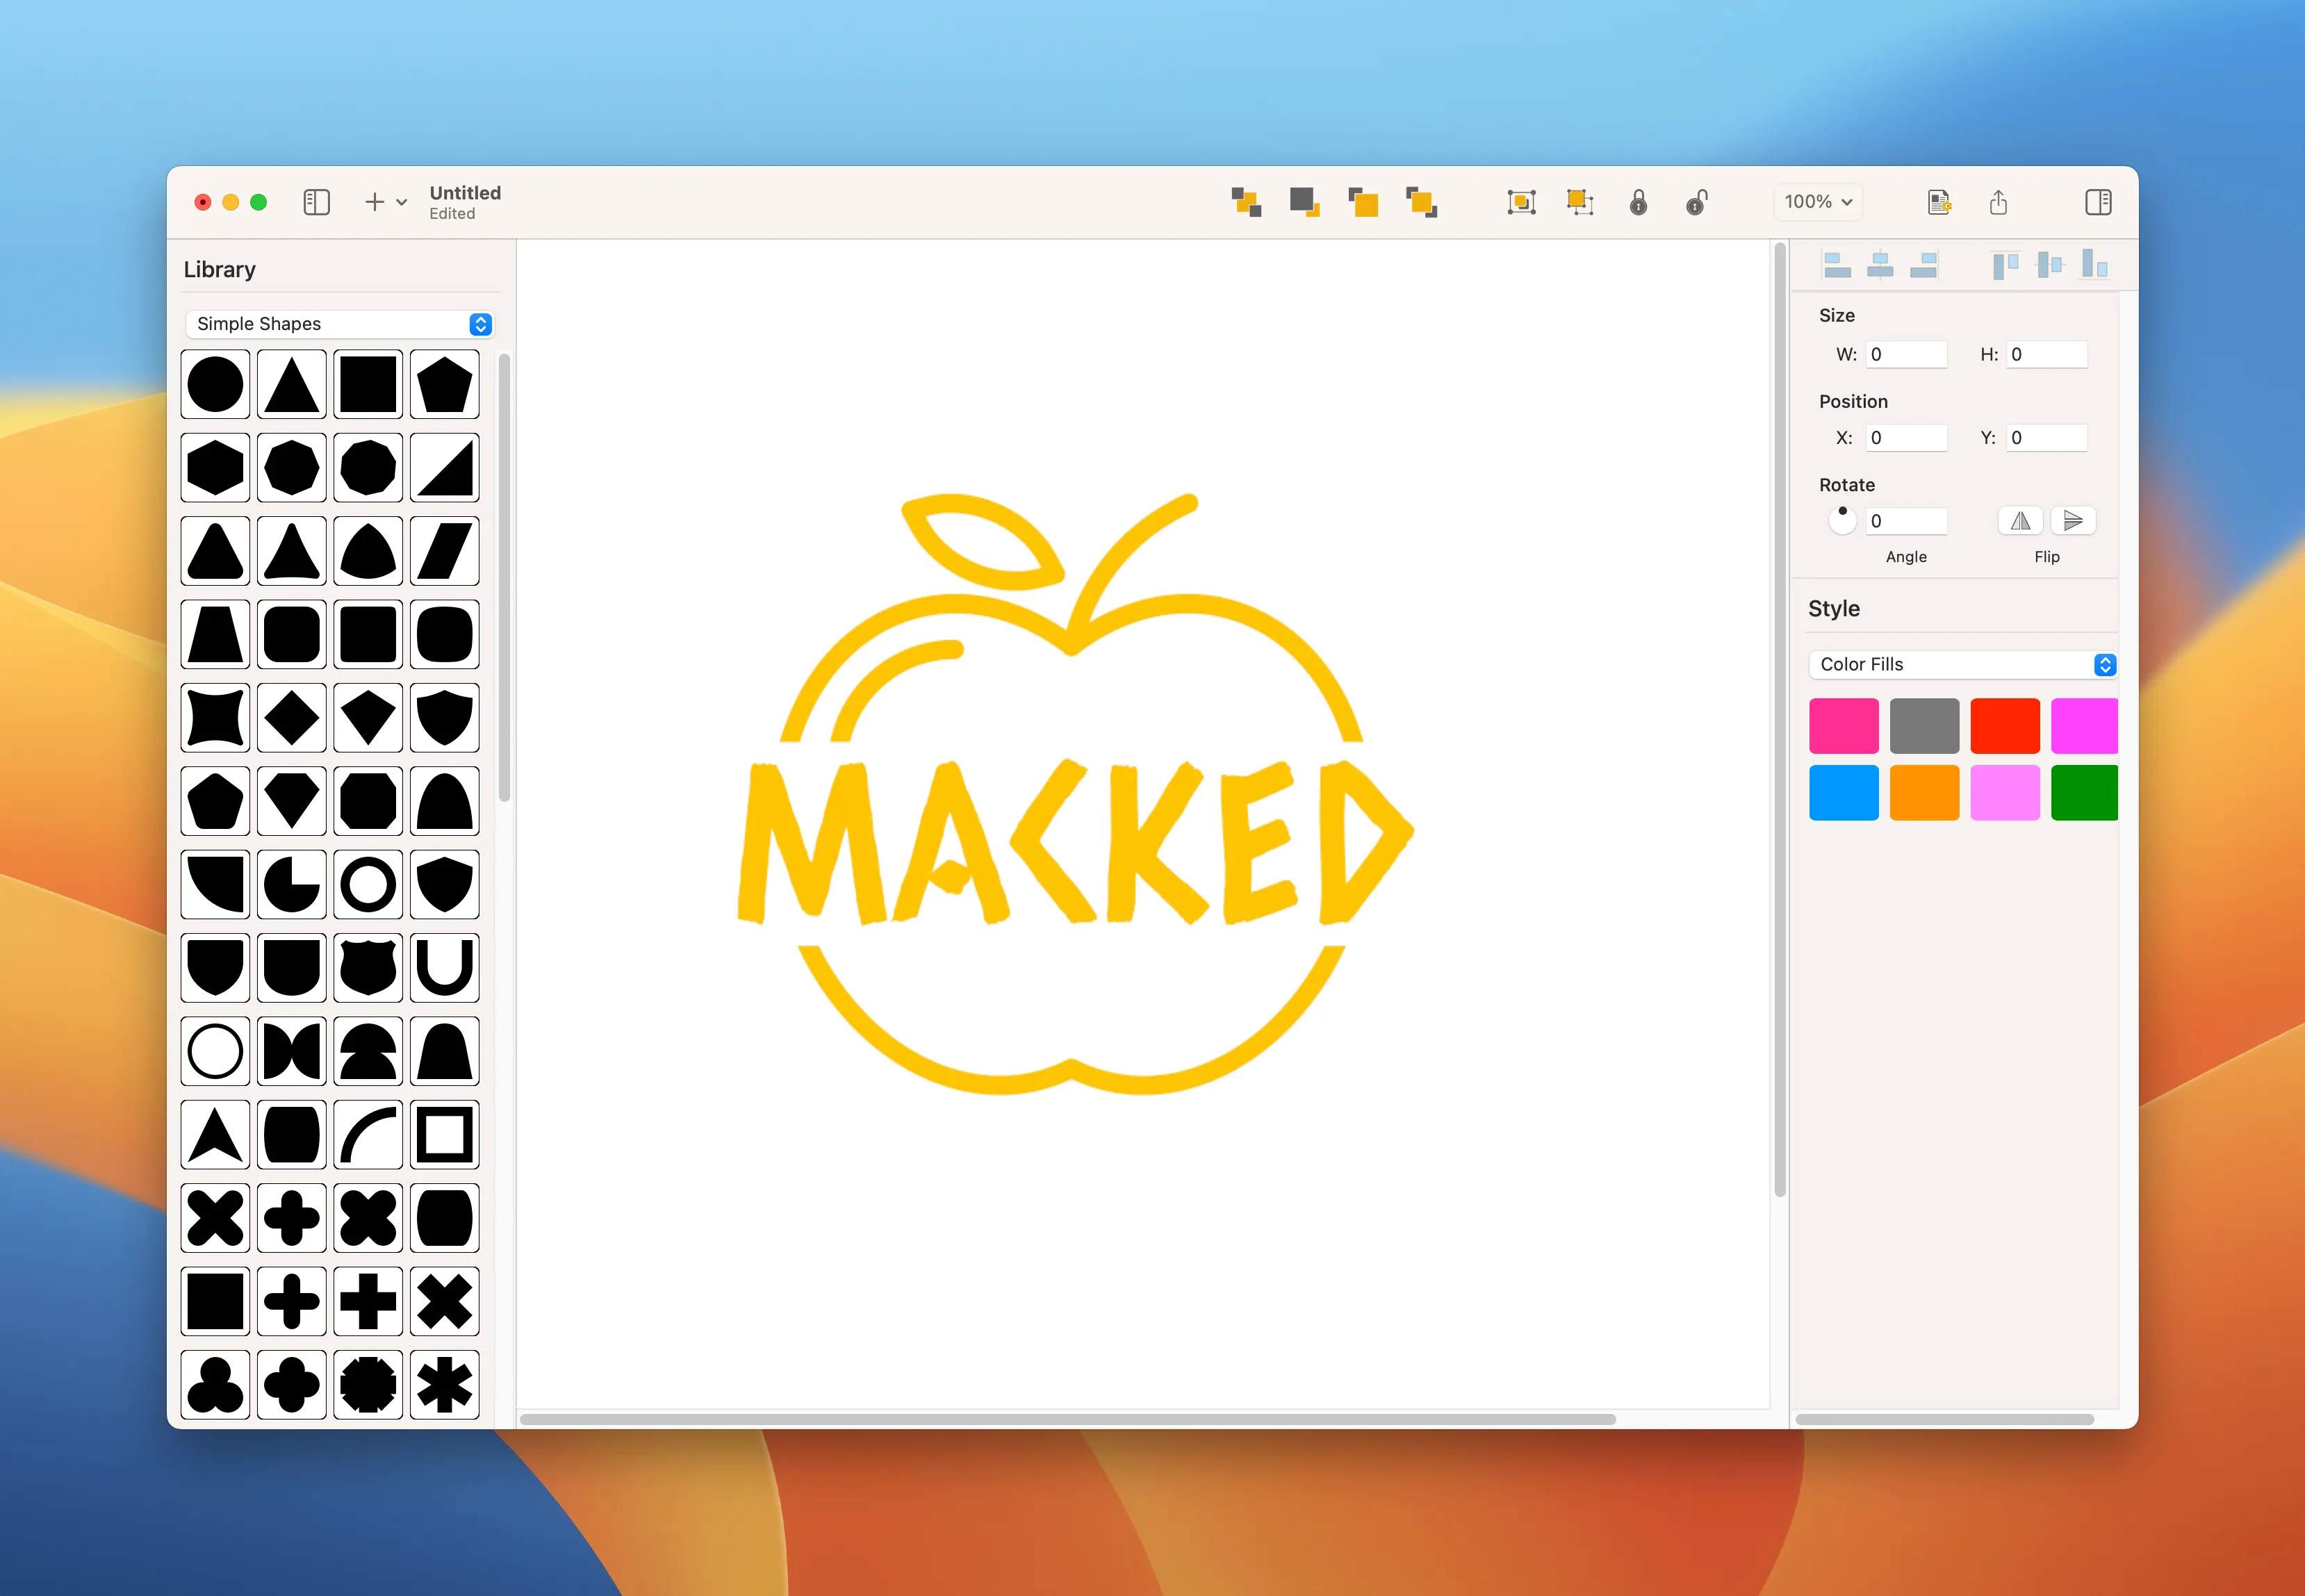Image resolution: width=2305 pixels, height=1596 pixels.
Task: Click the X position input field
Action: point(1906,438)
